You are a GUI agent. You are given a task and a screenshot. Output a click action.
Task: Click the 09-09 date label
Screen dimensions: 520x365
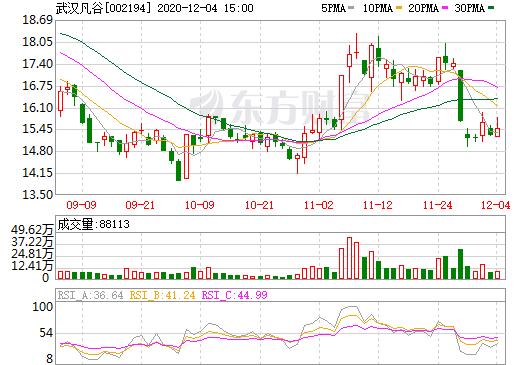(81, 205)
